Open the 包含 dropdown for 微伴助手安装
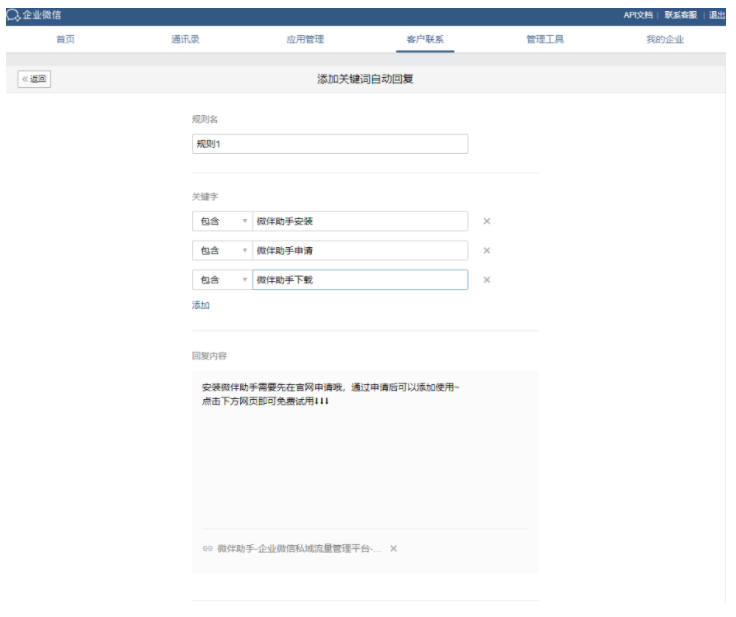 click(x=221, y=221)
